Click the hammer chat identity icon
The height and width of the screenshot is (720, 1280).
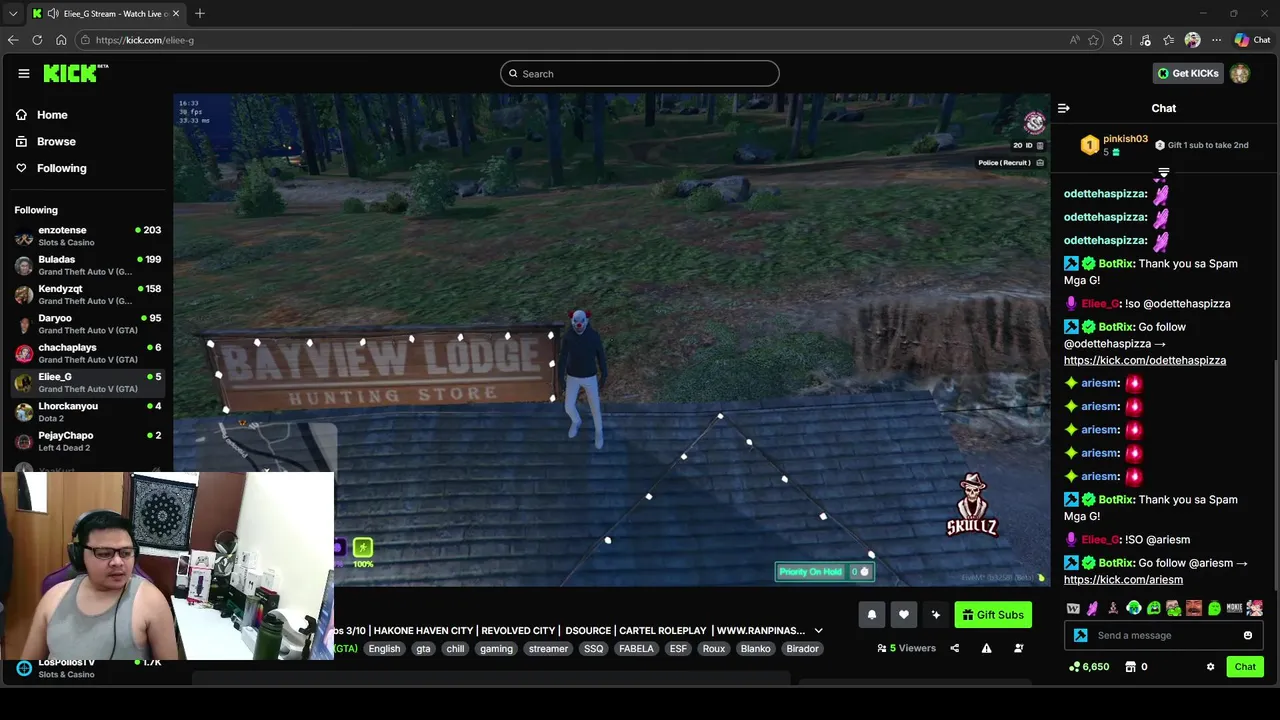point(1080,635)
